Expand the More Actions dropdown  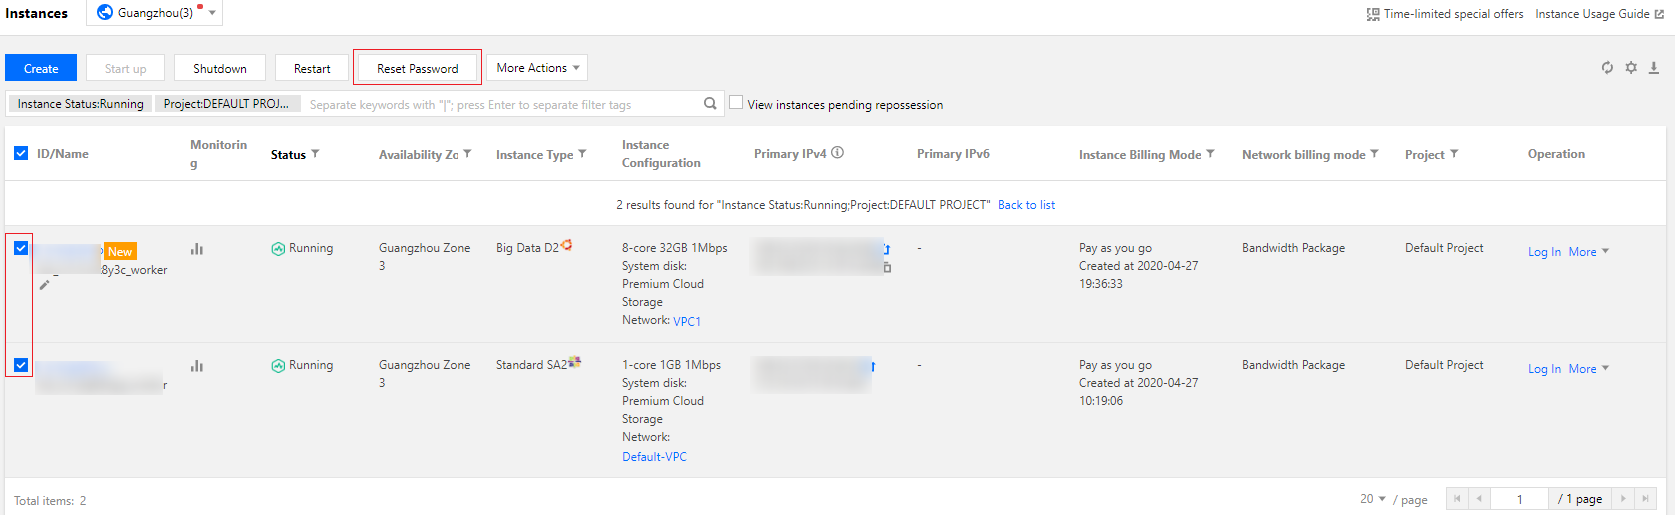[x=537, y=68]
